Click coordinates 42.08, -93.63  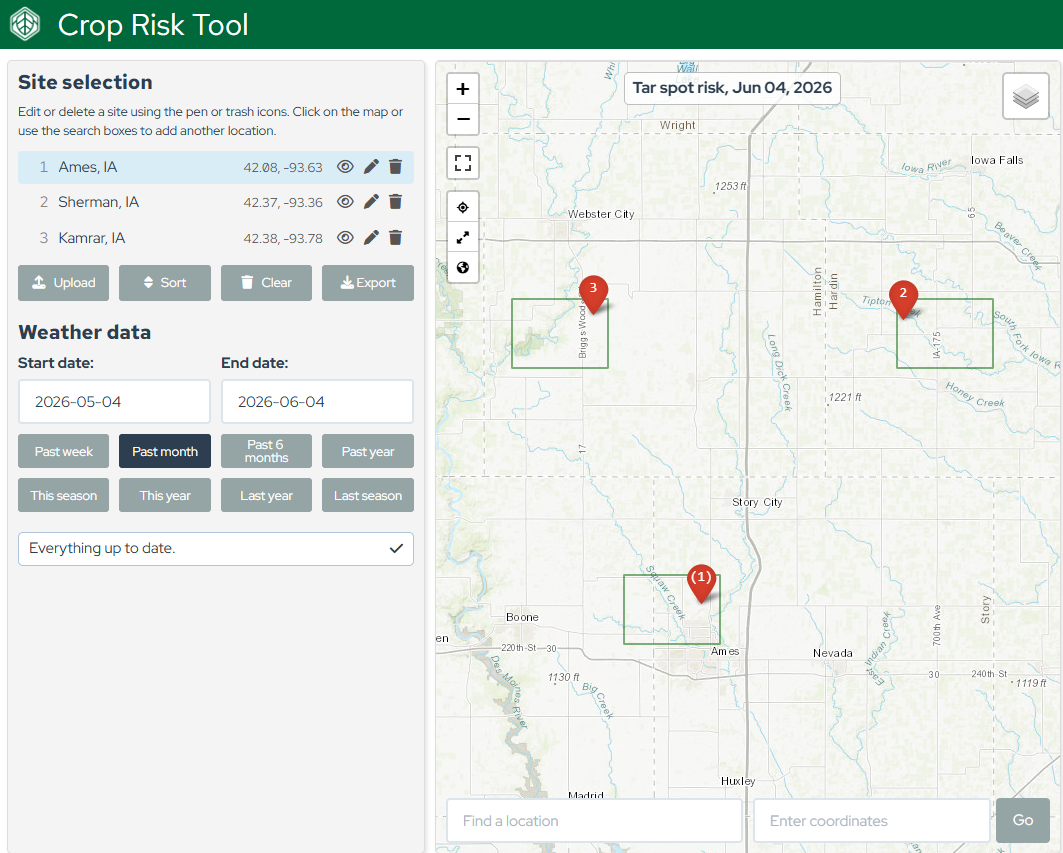click(283, 167)
